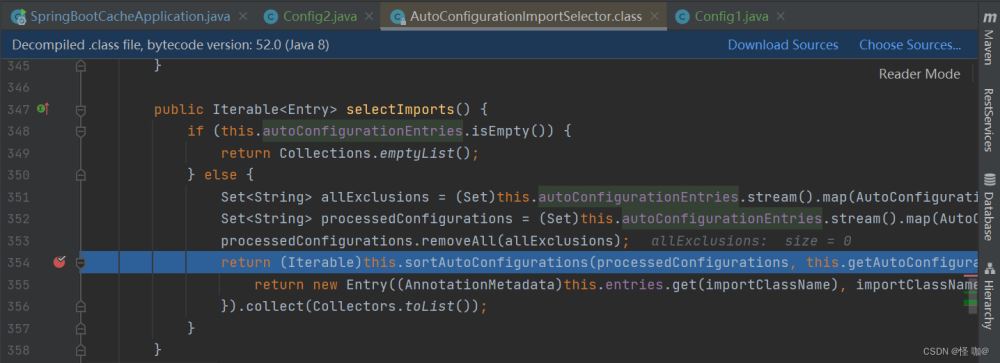Toggle Reader Mode in the editor

[919, 74]
